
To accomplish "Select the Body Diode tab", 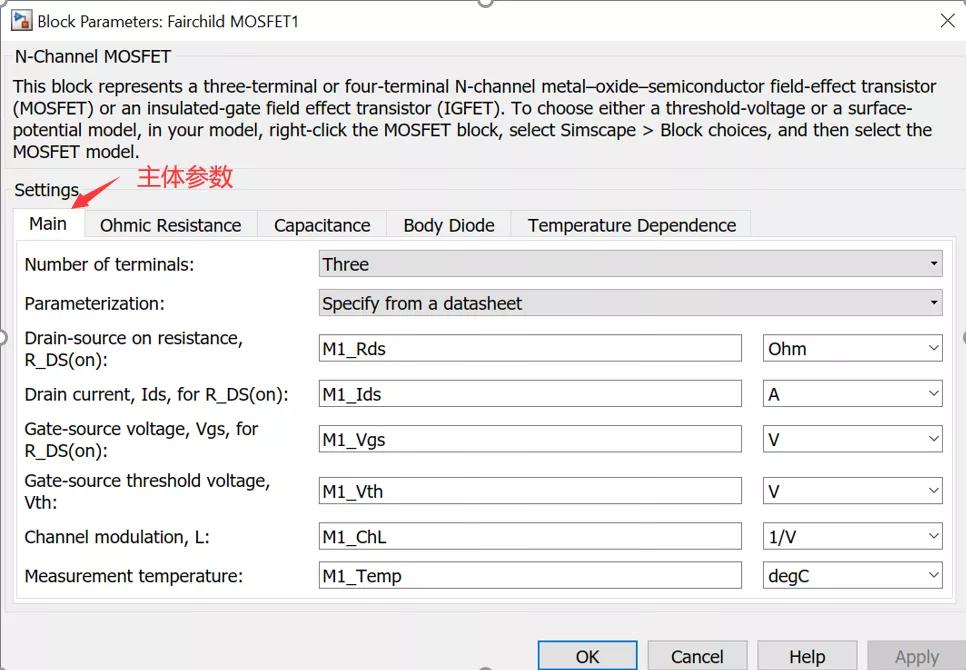I will (x=447, y=224).
